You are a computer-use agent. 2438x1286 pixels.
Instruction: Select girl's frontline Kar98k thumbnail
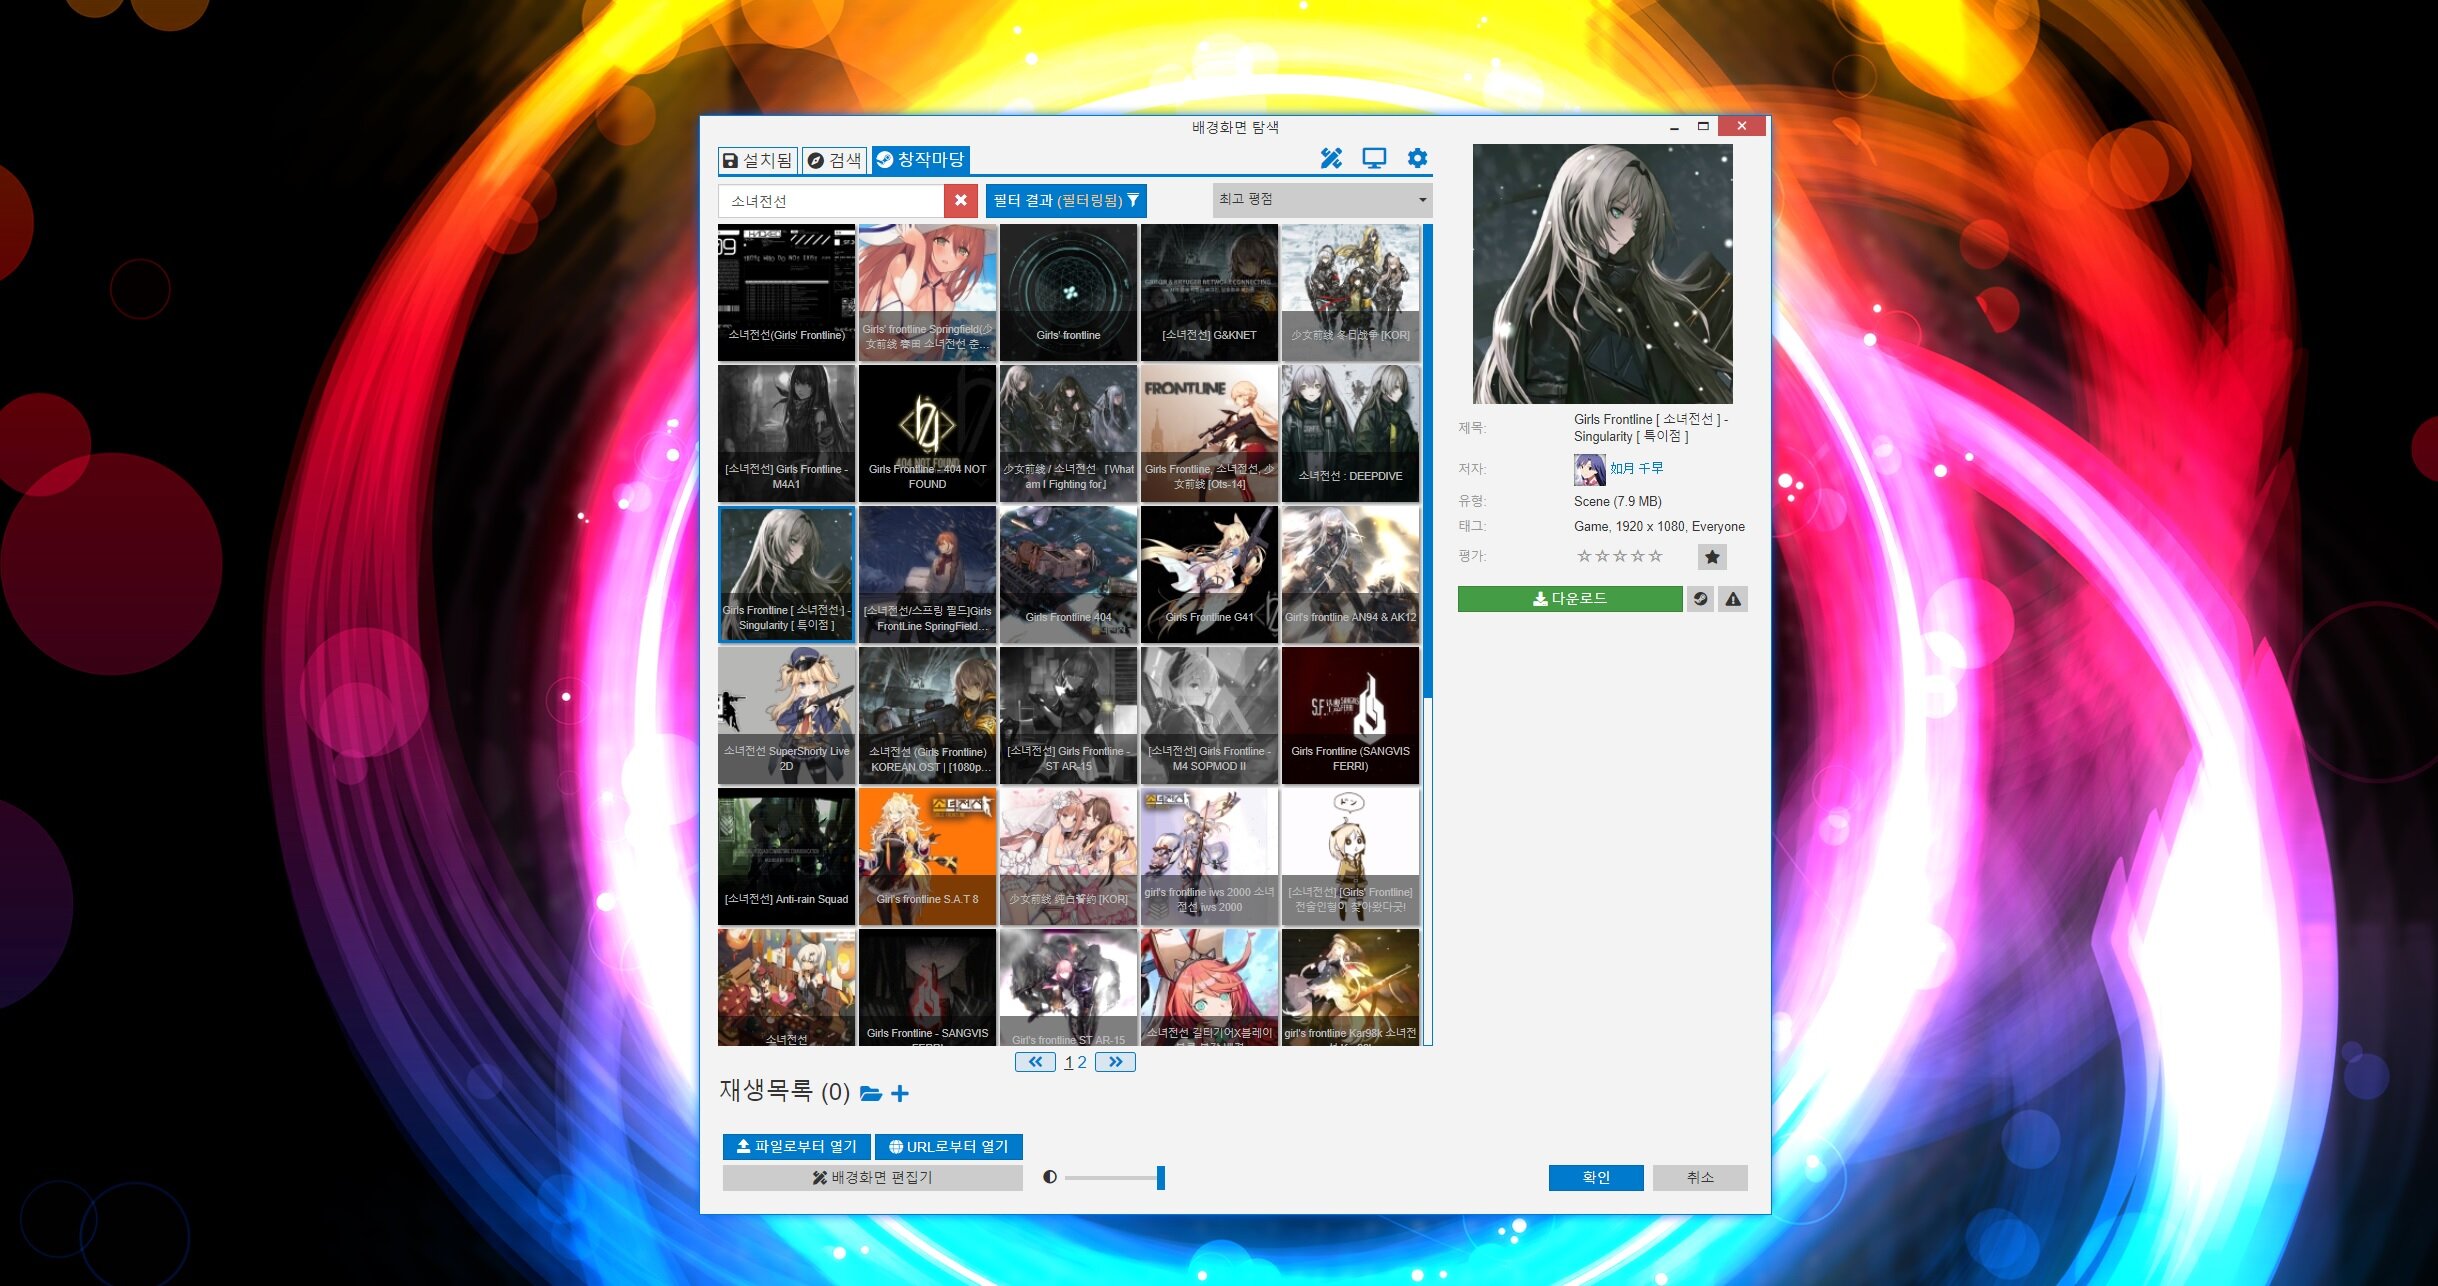[x=1350, y=987]
